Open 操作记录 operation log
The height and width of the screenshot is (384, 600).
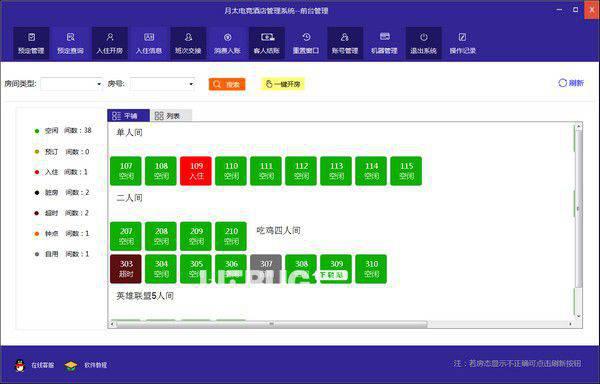(x=463, y=43)
